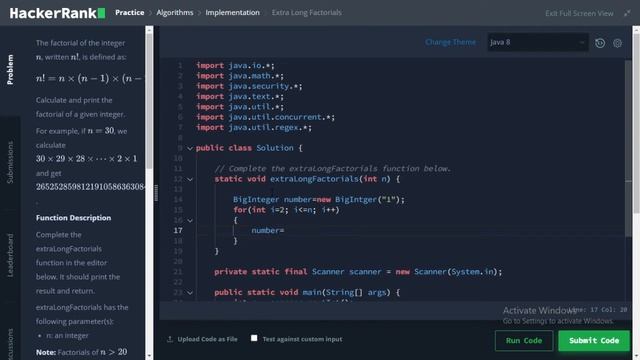Screen dimensions: 640x360
Task: Open the Problem side tab
Action: click(x=10, y=69)
